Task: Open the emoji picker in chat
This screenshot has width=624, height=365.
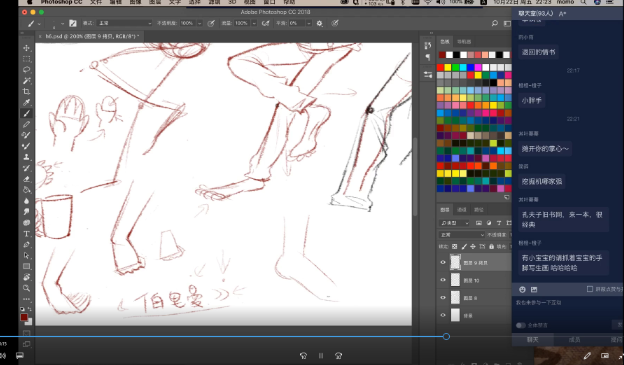Action: coord(523,289)
